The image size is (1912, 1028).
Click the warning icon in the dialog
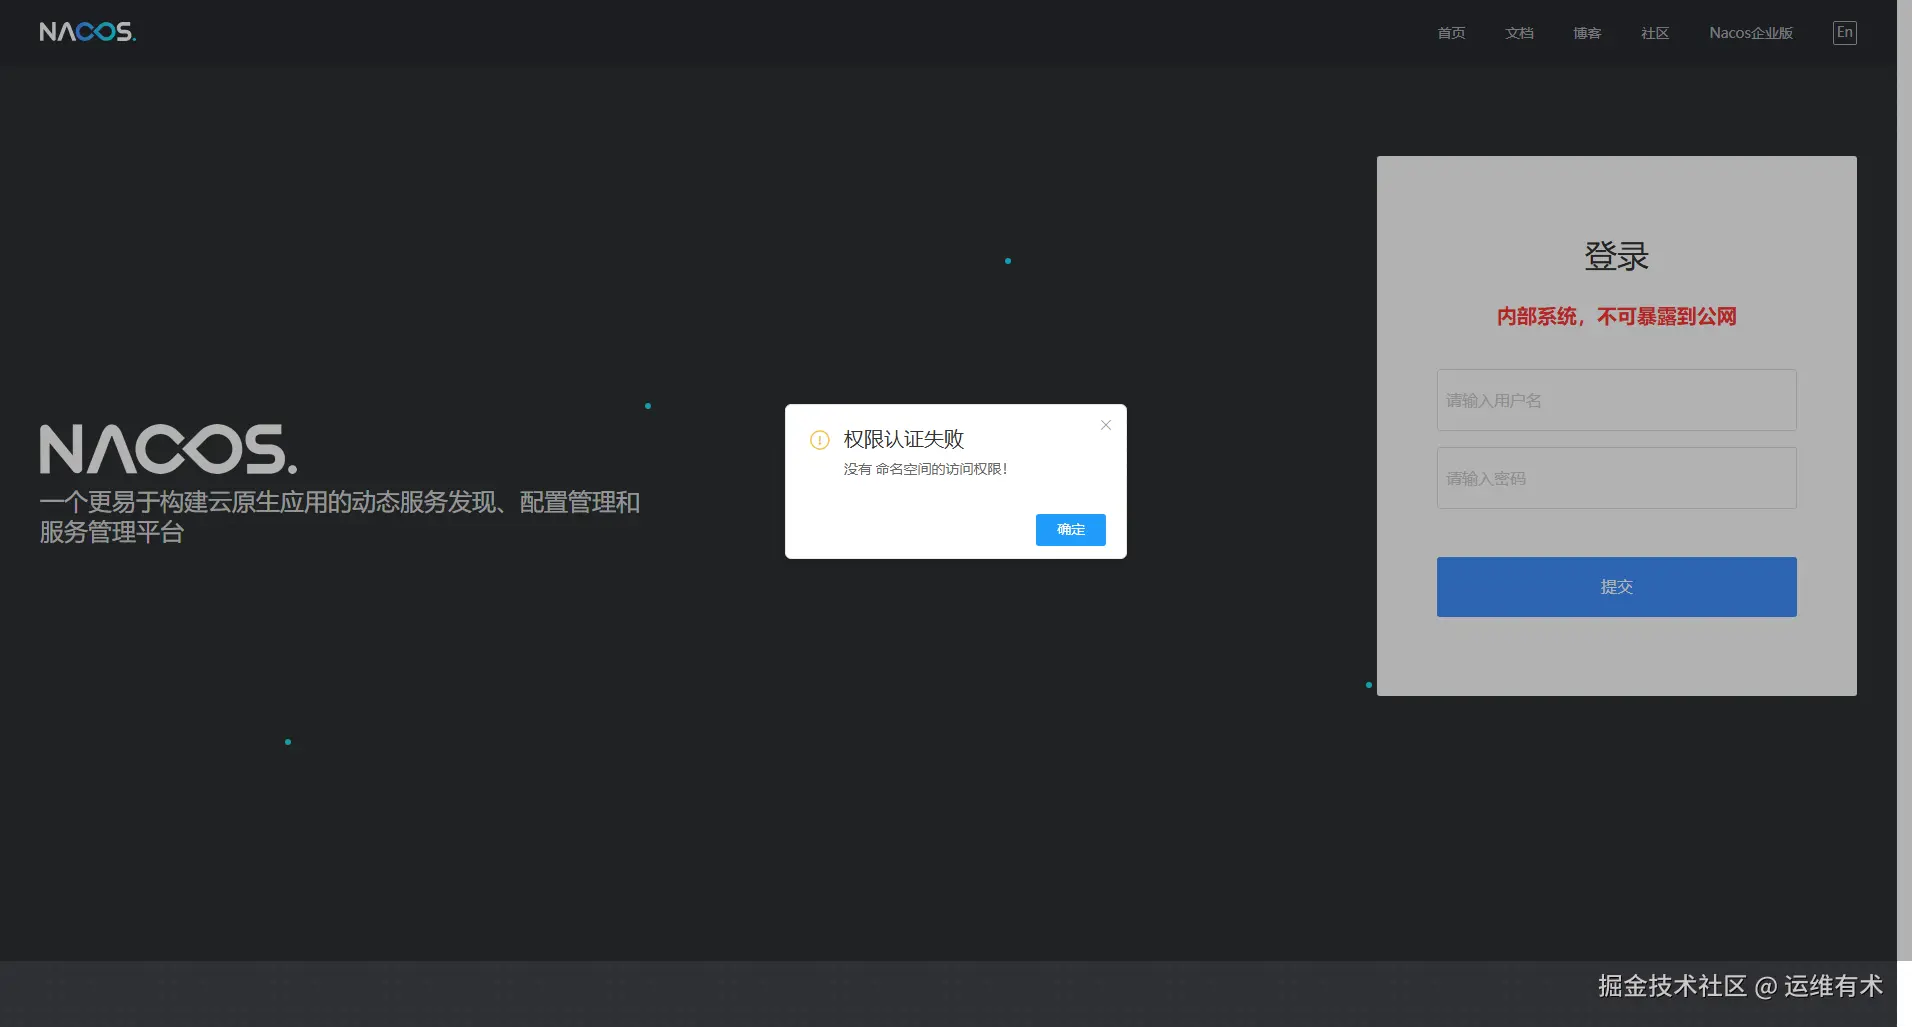pos(819,440)
